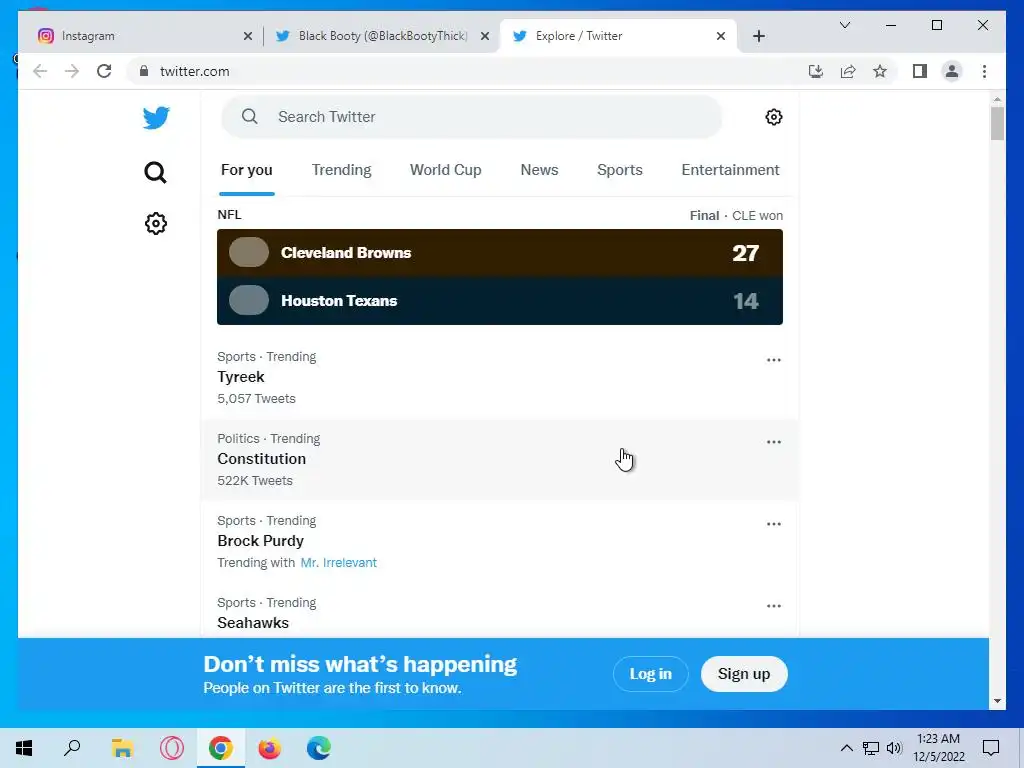Share this page from address bar
This screenshot has height=768, width=1024.
click(x=848, y=71)
